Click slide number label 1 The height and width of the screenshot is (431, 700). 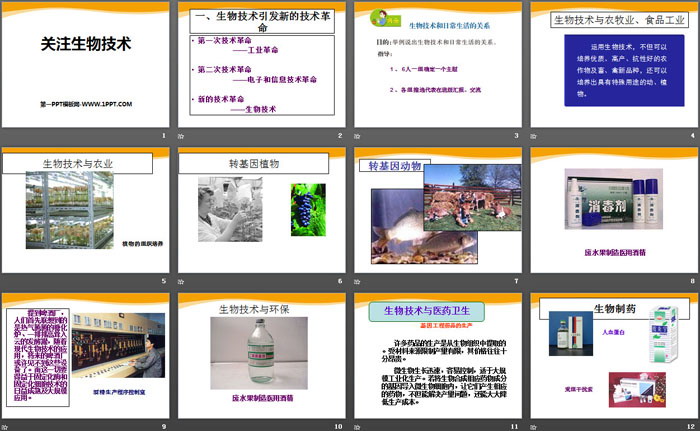tap(164, 135)
